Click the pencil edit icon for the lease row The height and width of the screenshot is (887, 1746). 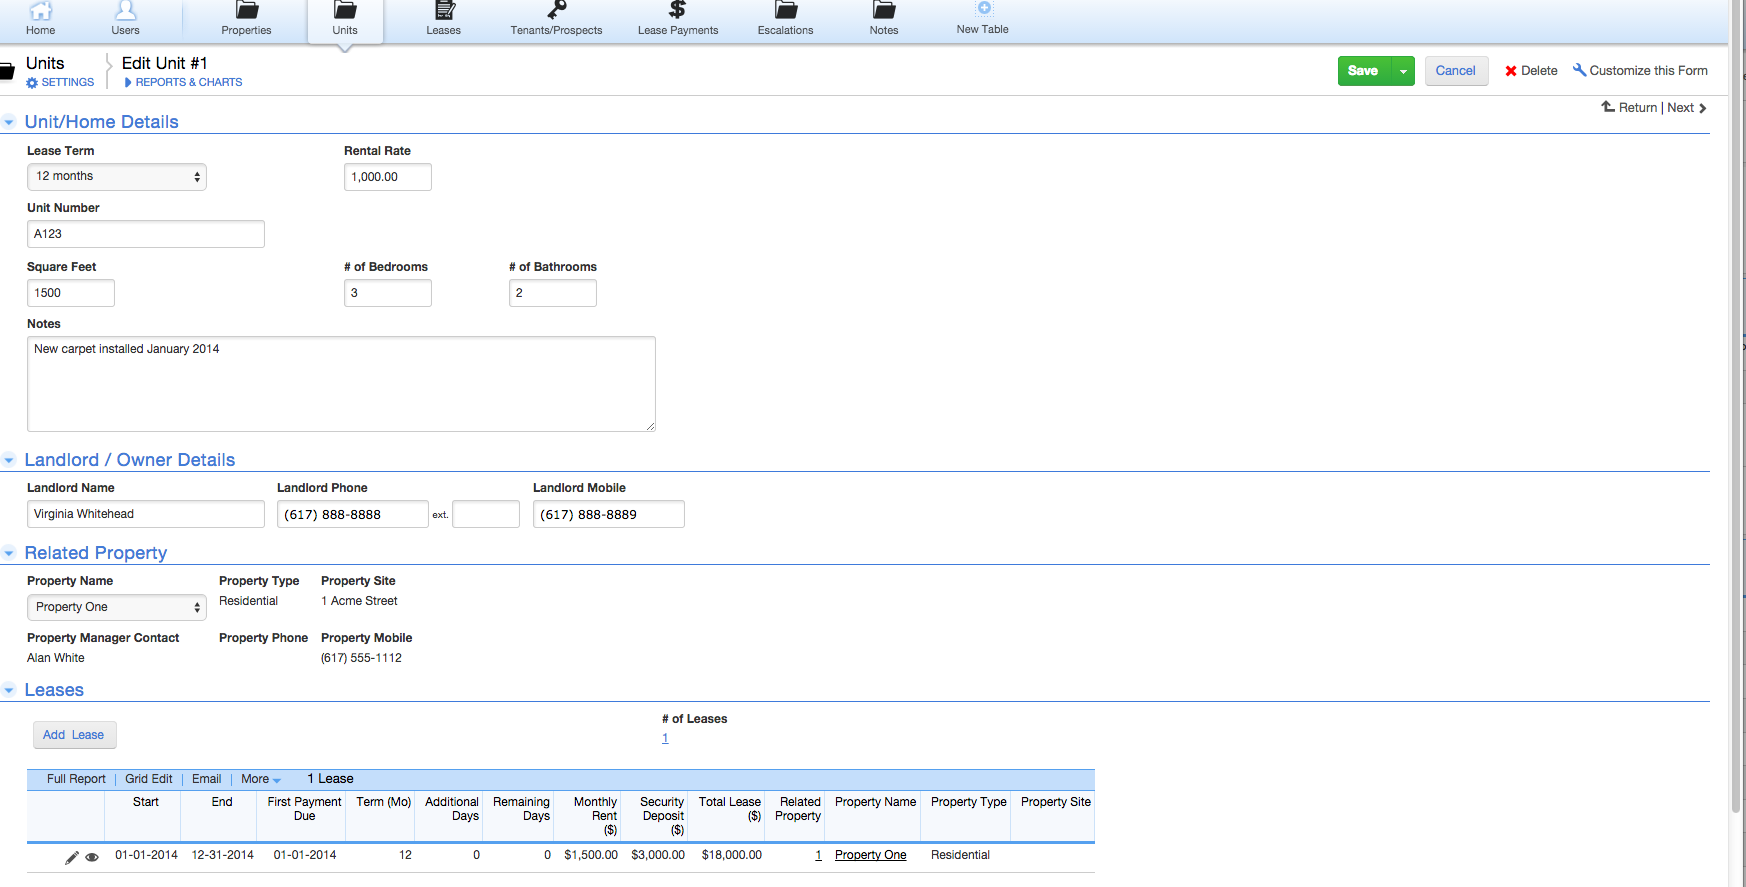[x=72, y=857]
